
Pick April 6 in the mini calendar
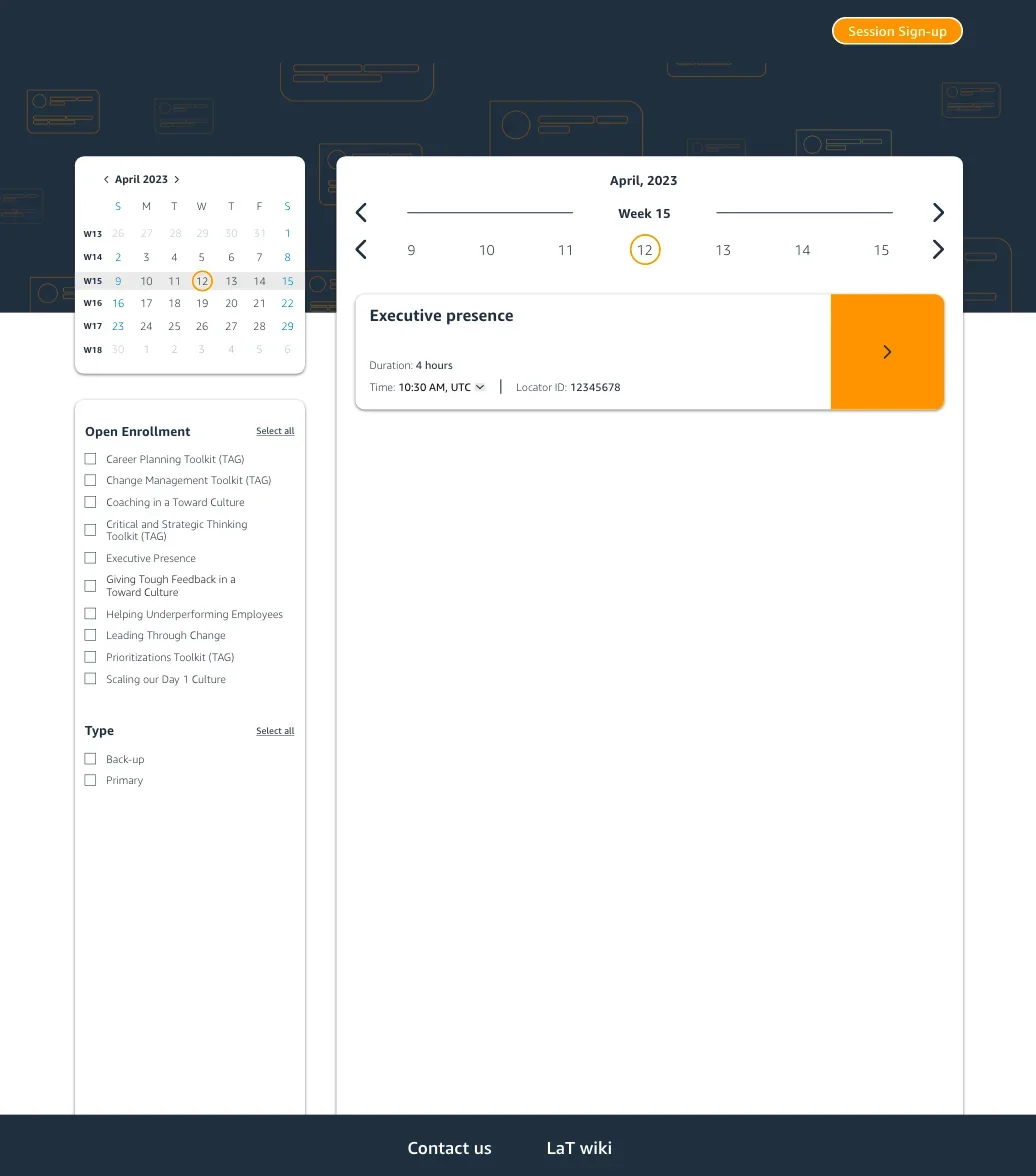tap(231, 257)
